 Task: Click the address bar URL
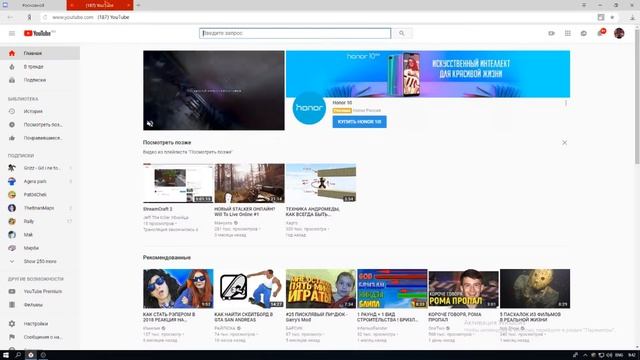[73, 17]
